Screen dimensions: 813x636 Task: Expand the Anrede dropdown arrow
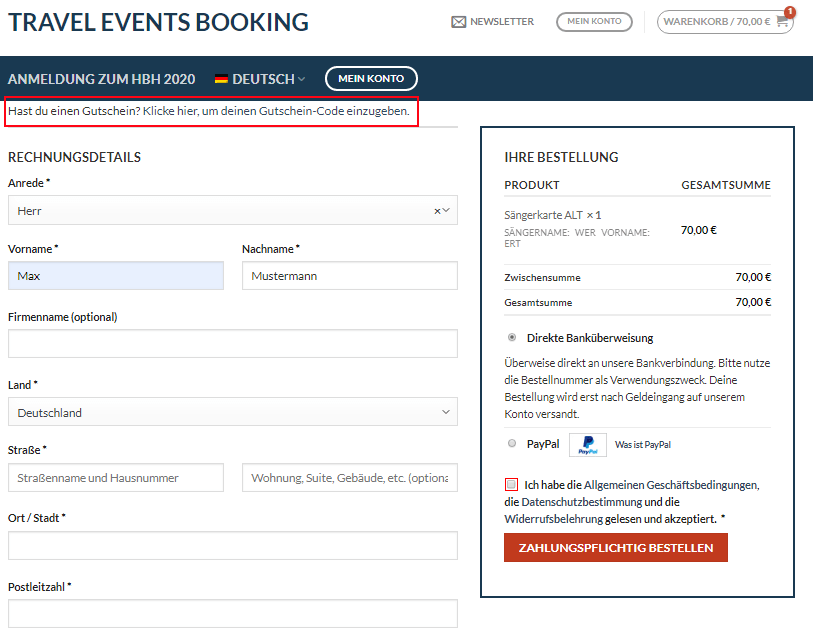point(446,210)
